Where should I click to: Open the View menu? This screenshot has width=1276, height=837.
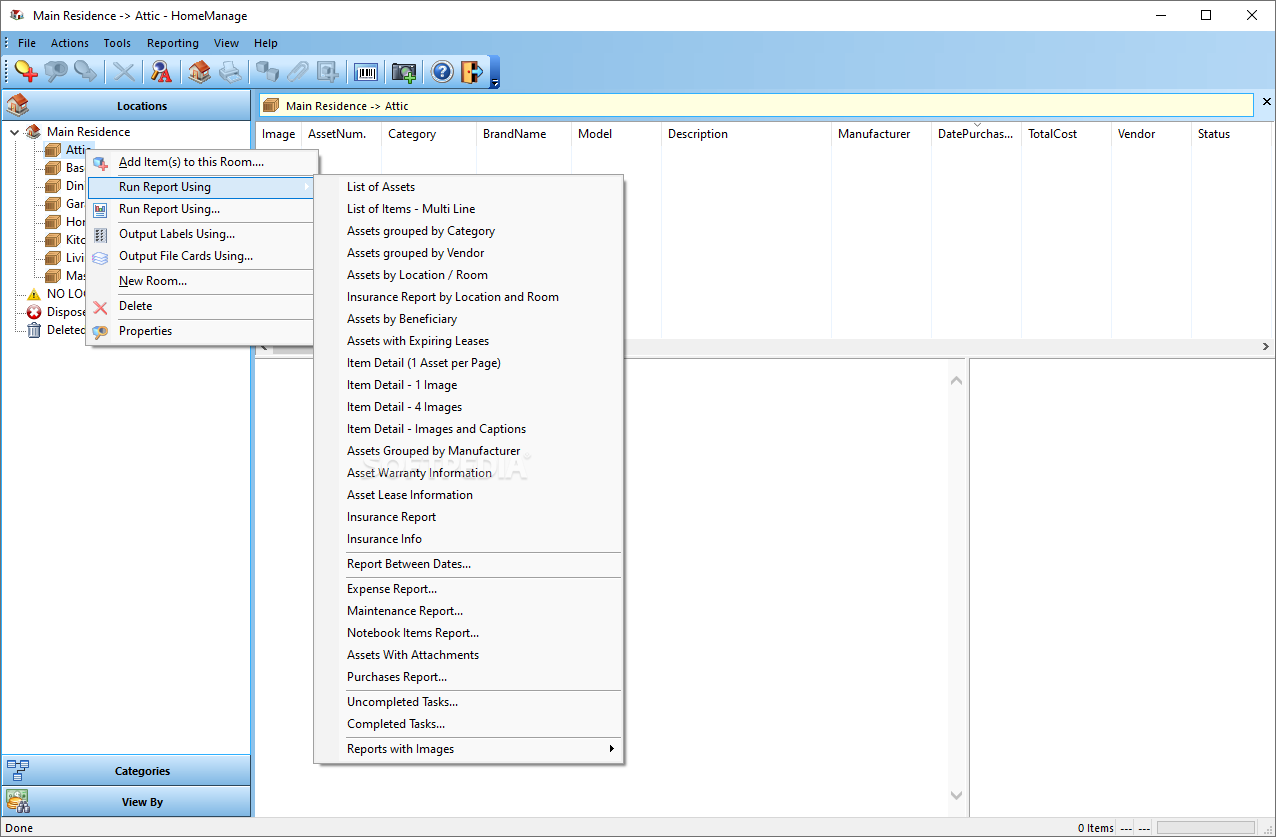[x=227, y=43]
